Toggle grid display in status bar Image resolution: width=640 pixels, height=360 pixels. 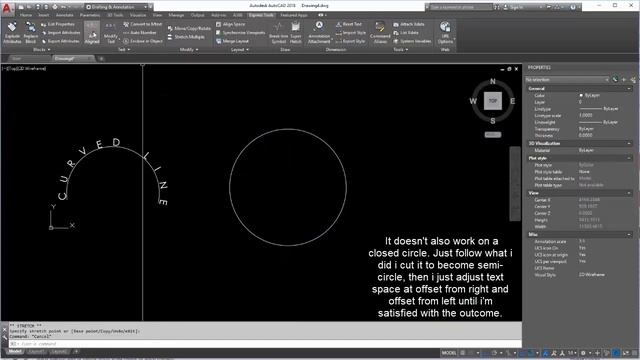(462, 353)
